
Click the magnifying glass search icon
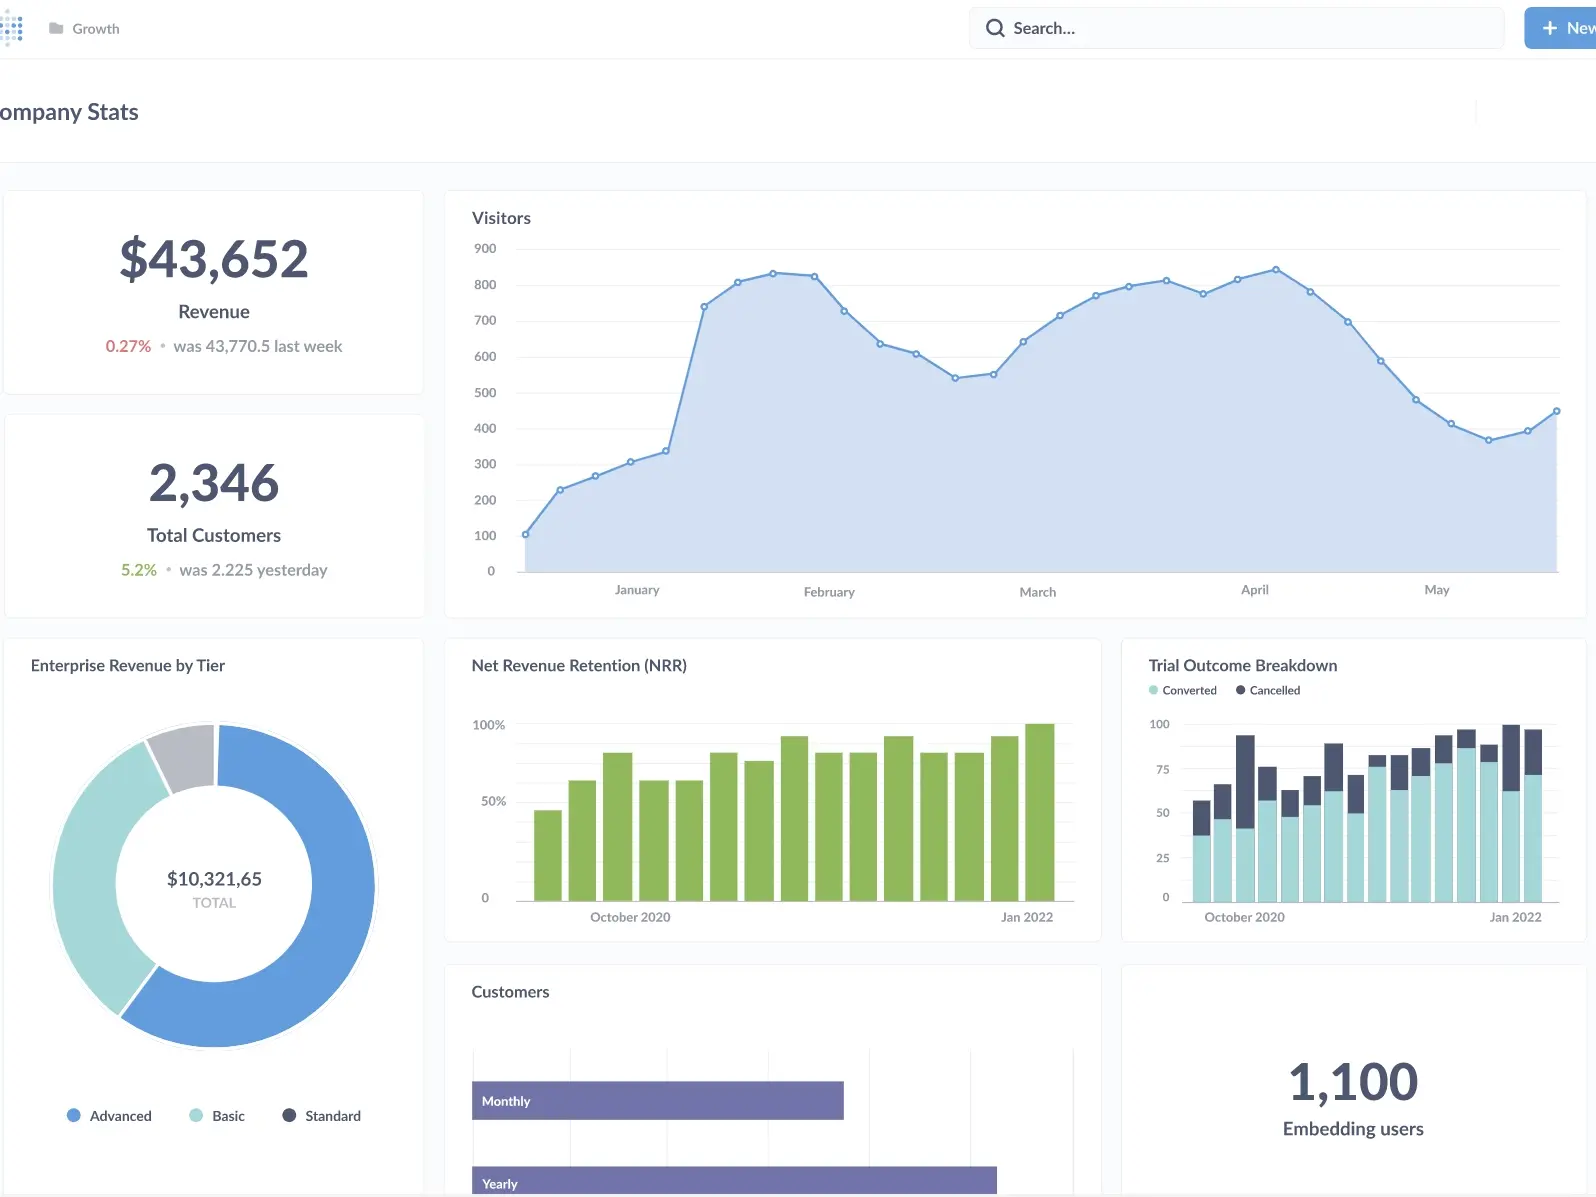995,28
